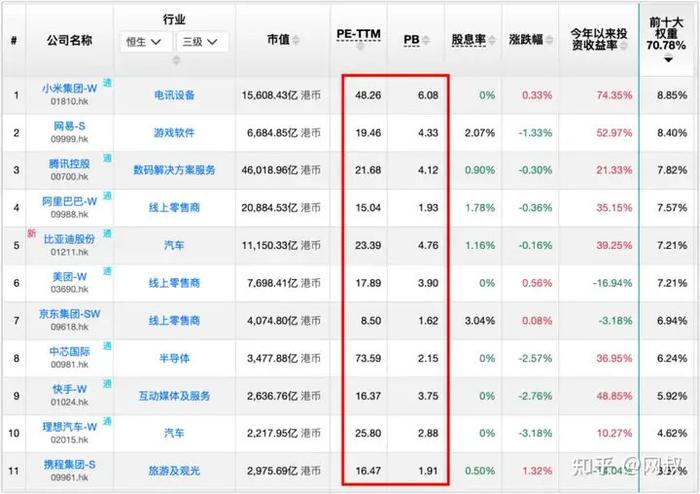Sort table by PB column
This screenshot has width=700, height=494.
(x=426, y=40)
